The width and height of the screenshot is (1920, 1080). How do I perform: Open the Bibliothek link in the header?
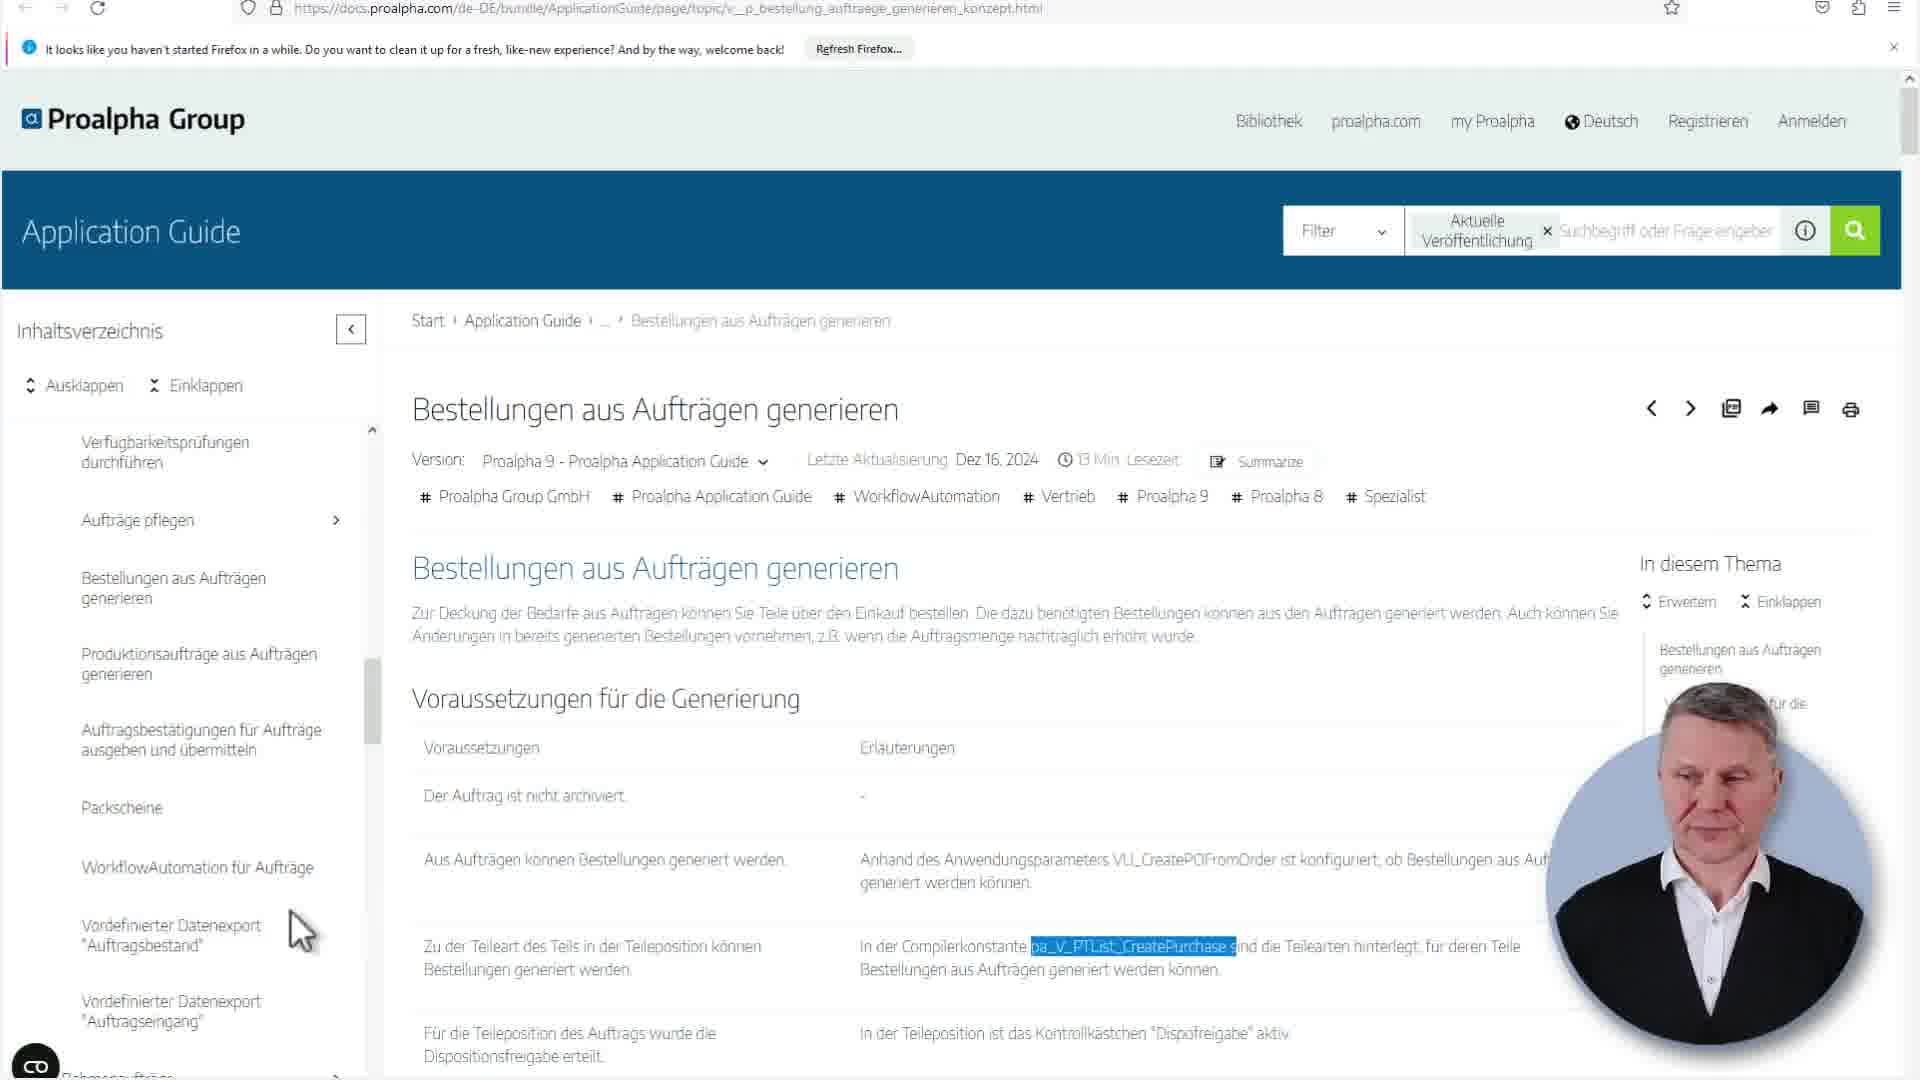point(1268,121)
